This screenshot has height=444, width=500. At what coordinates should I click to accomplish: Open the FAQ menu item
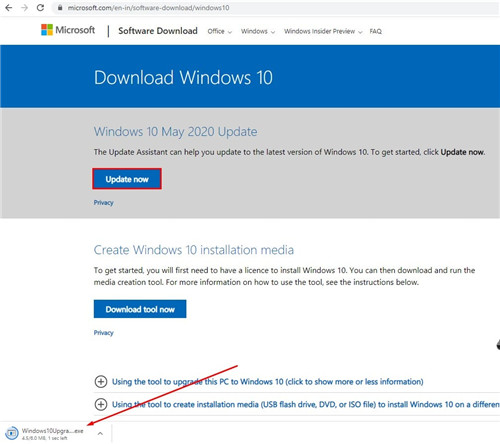(375, 31)
